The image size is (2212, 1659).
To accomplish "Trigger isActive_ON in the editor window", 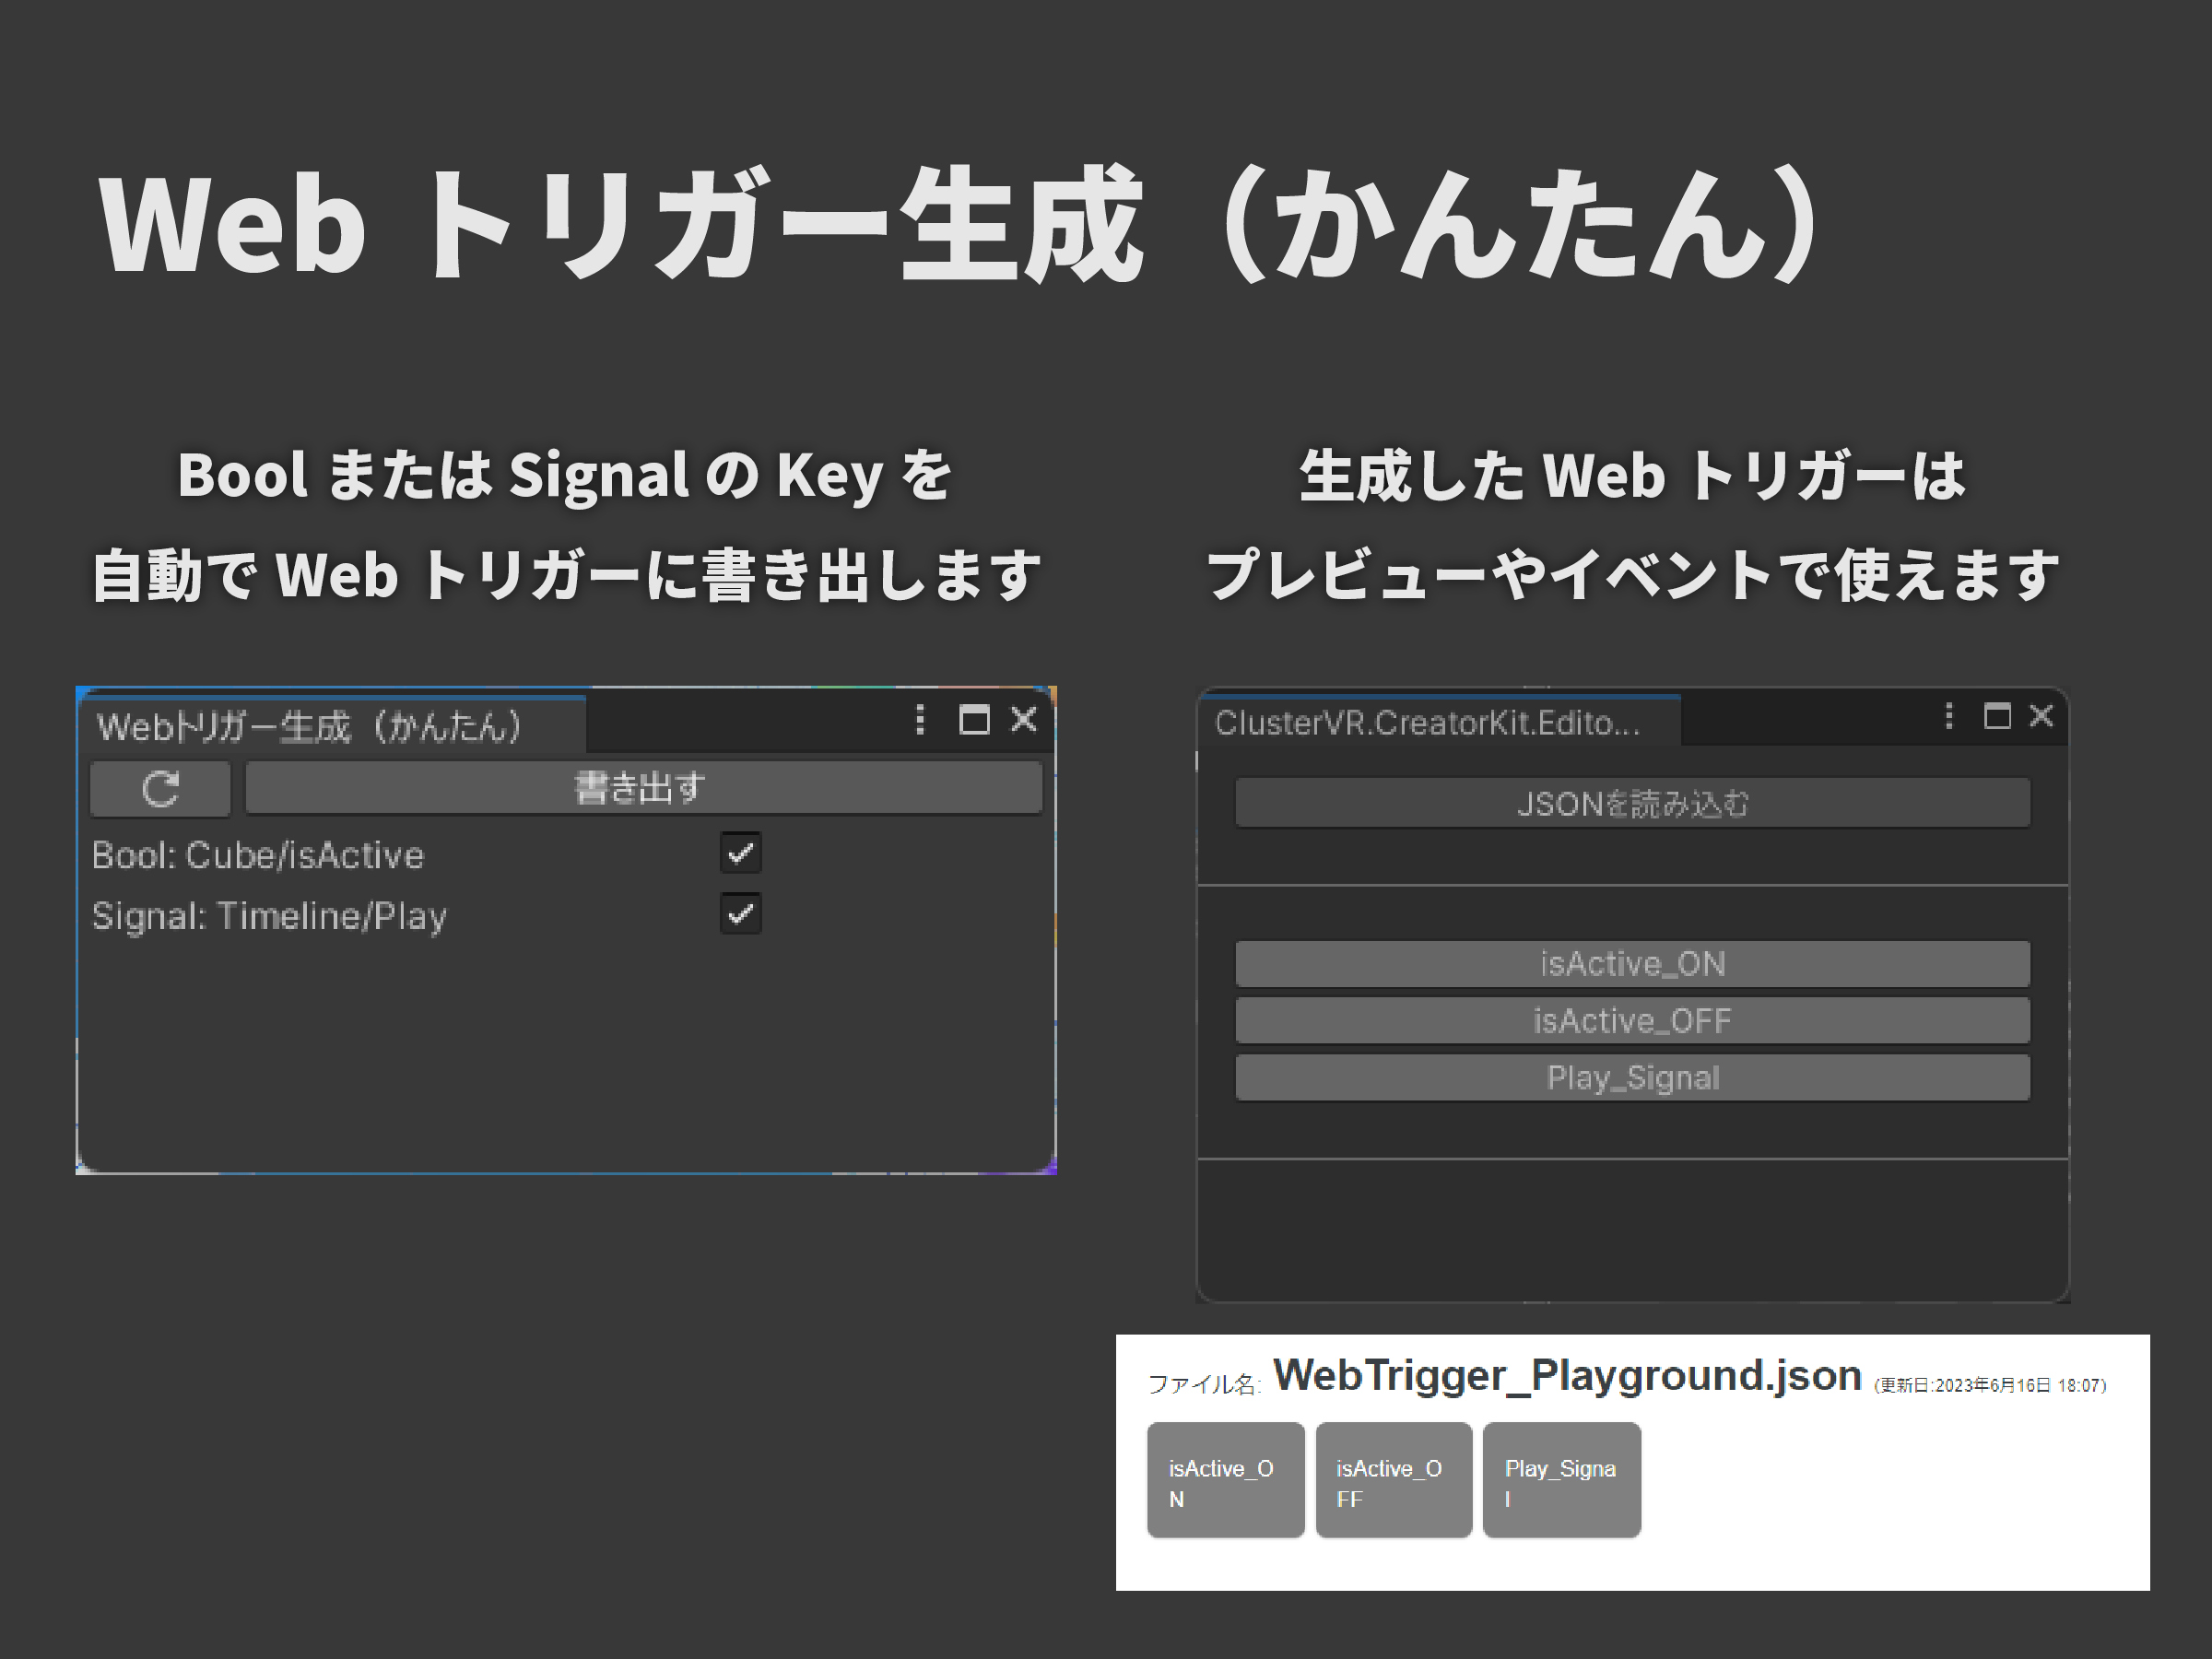I will (1632, 964).
